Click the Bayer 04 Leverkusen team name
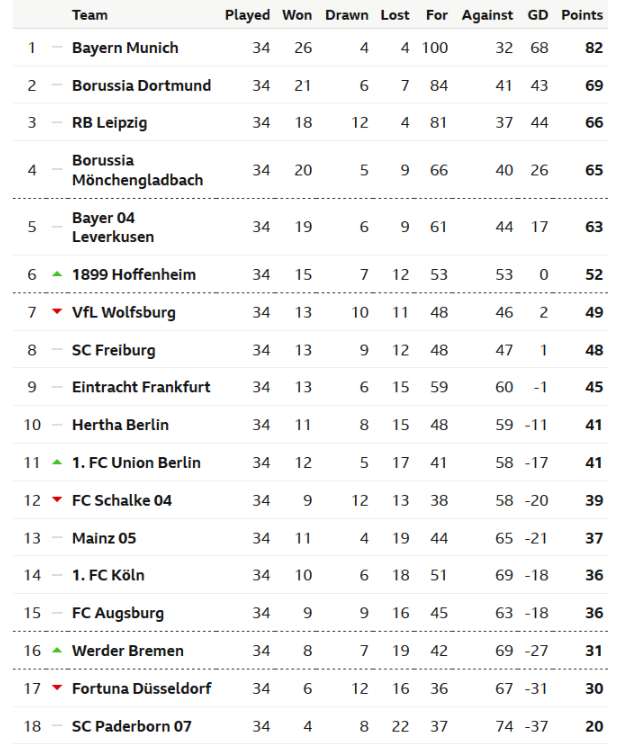This screenshot has height=746, width=620. [x=112, y=227]
